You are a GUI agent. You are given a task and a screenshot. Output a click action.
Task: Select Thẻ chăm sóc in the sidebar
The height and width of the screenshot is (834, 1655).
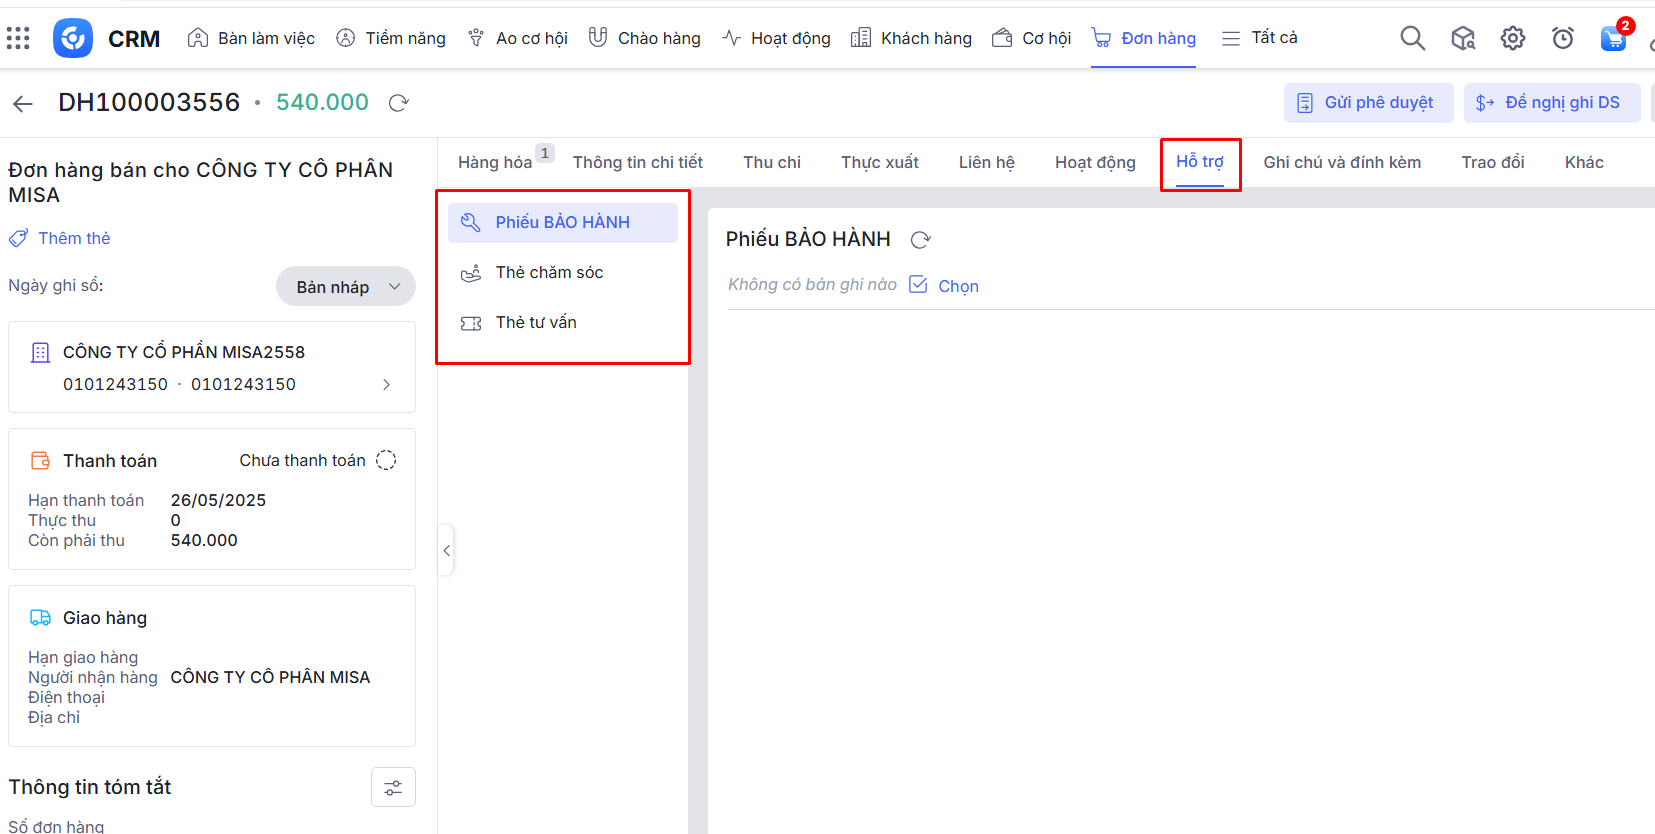click(x=549, y=272)
